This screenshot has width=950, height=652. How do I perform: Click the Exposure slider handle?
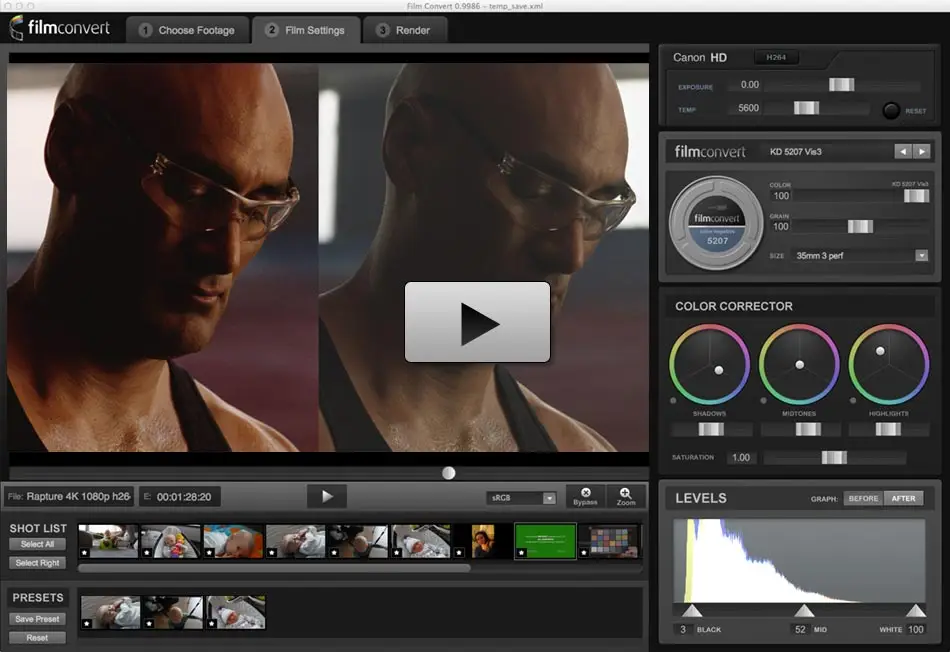[842, 85]
